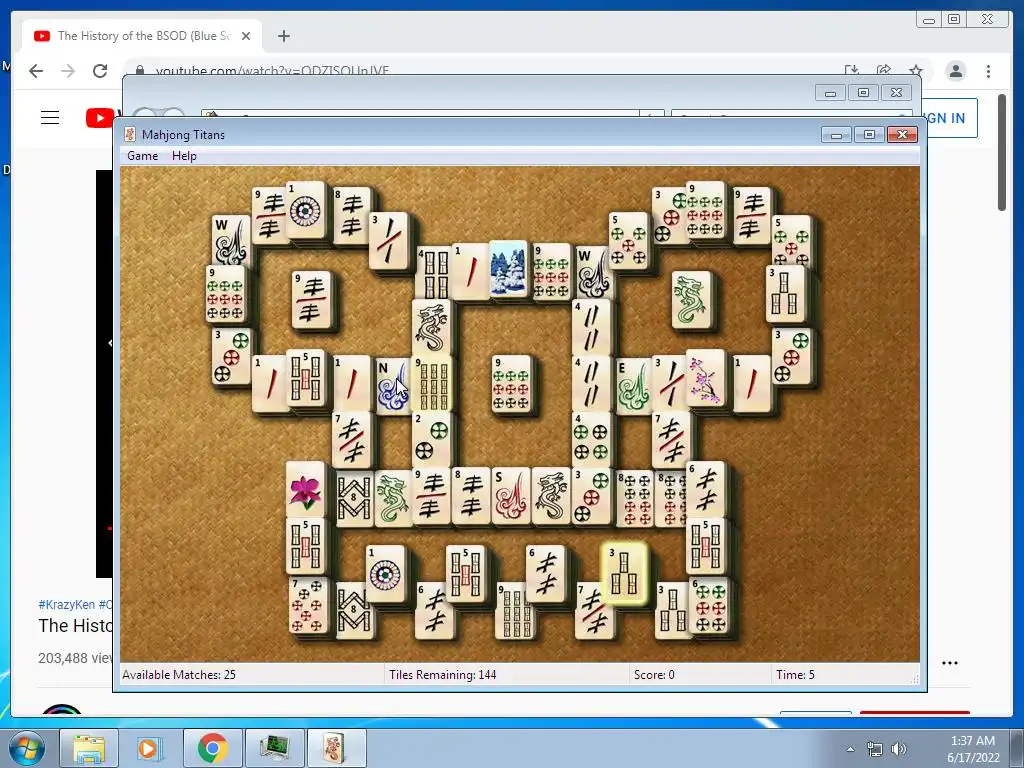Switch to The History of the BSOD tab

tap(142, 36)
